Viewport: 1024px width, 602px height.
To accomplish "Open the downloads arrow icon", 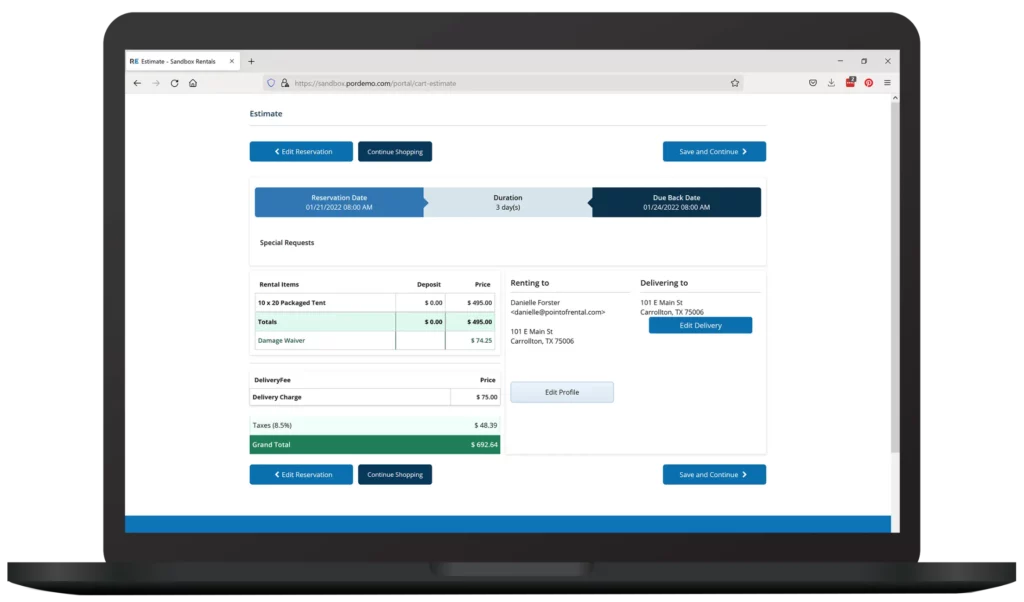I will click(x=831, y=83).
